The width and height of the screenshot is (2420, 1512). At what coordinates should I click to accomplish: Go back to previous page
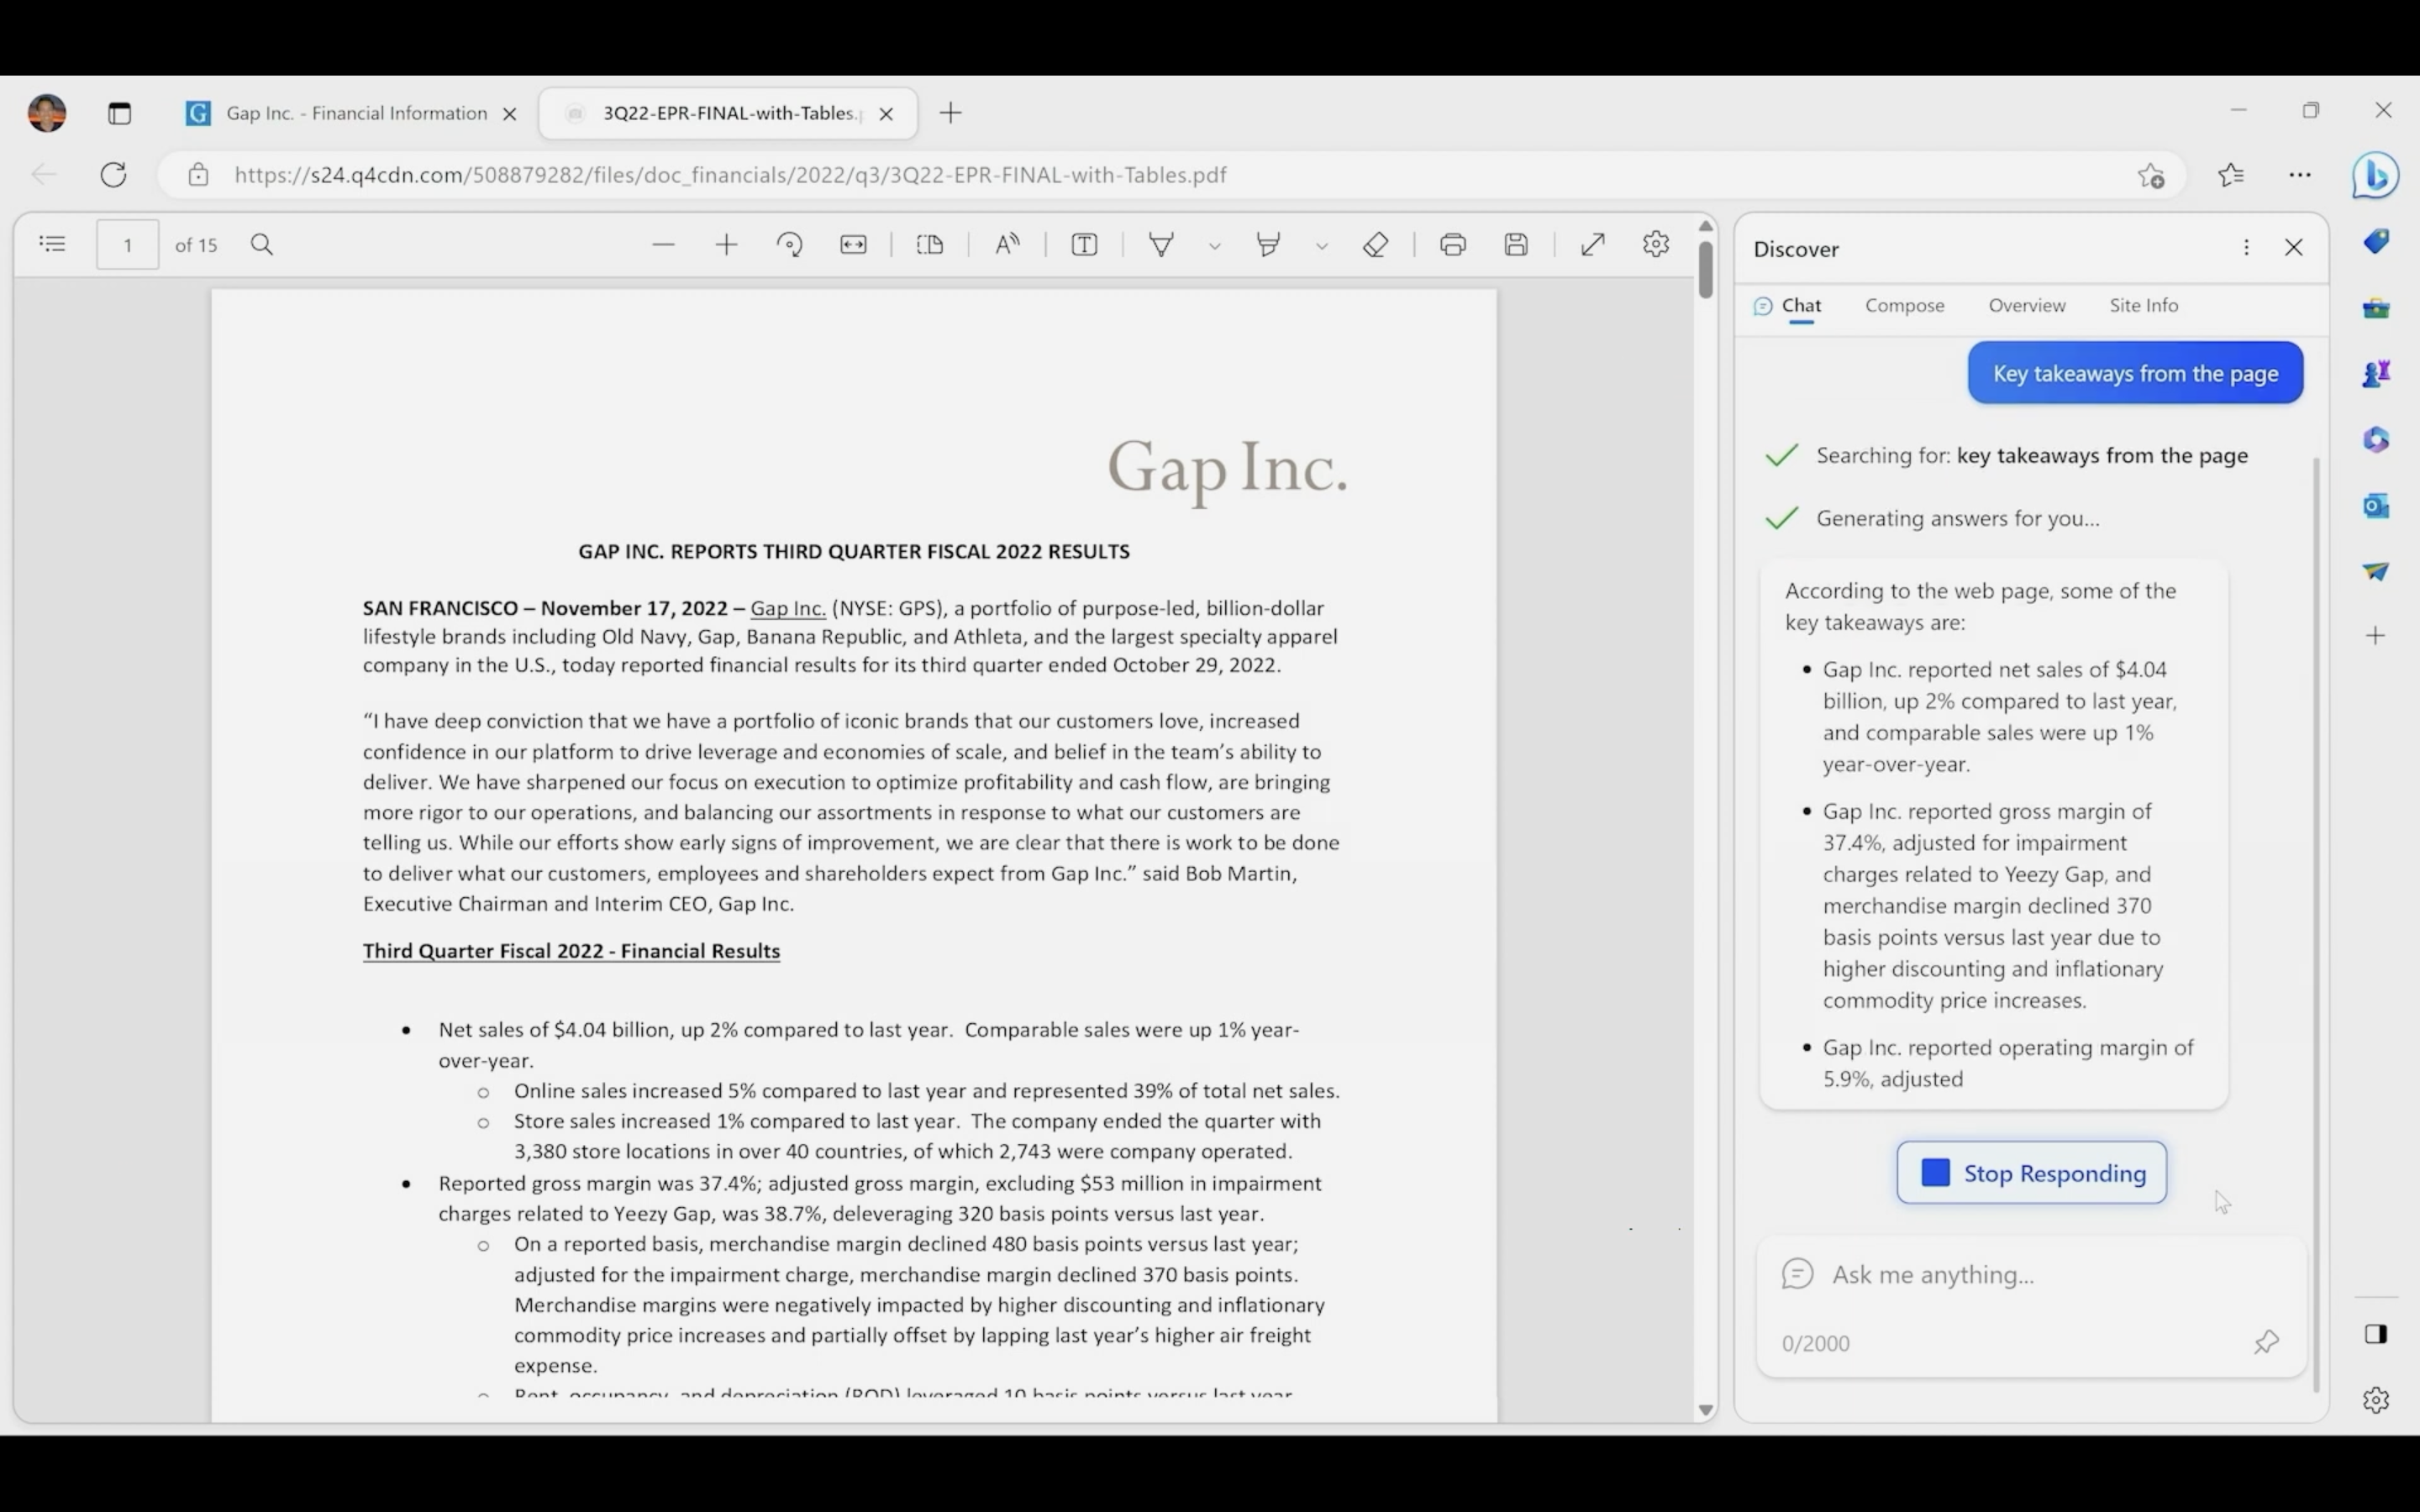click(x=43, y=175)
